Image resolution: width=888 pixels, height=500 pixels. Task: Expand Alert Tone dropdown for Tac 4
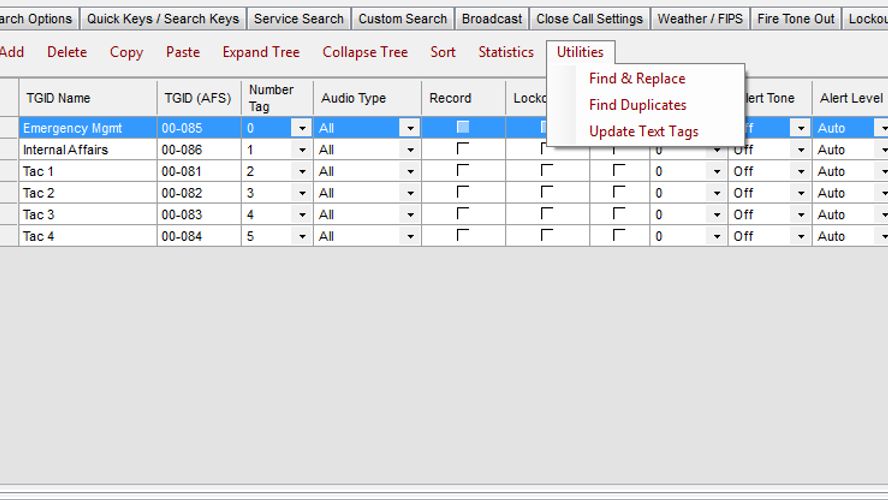801,236
